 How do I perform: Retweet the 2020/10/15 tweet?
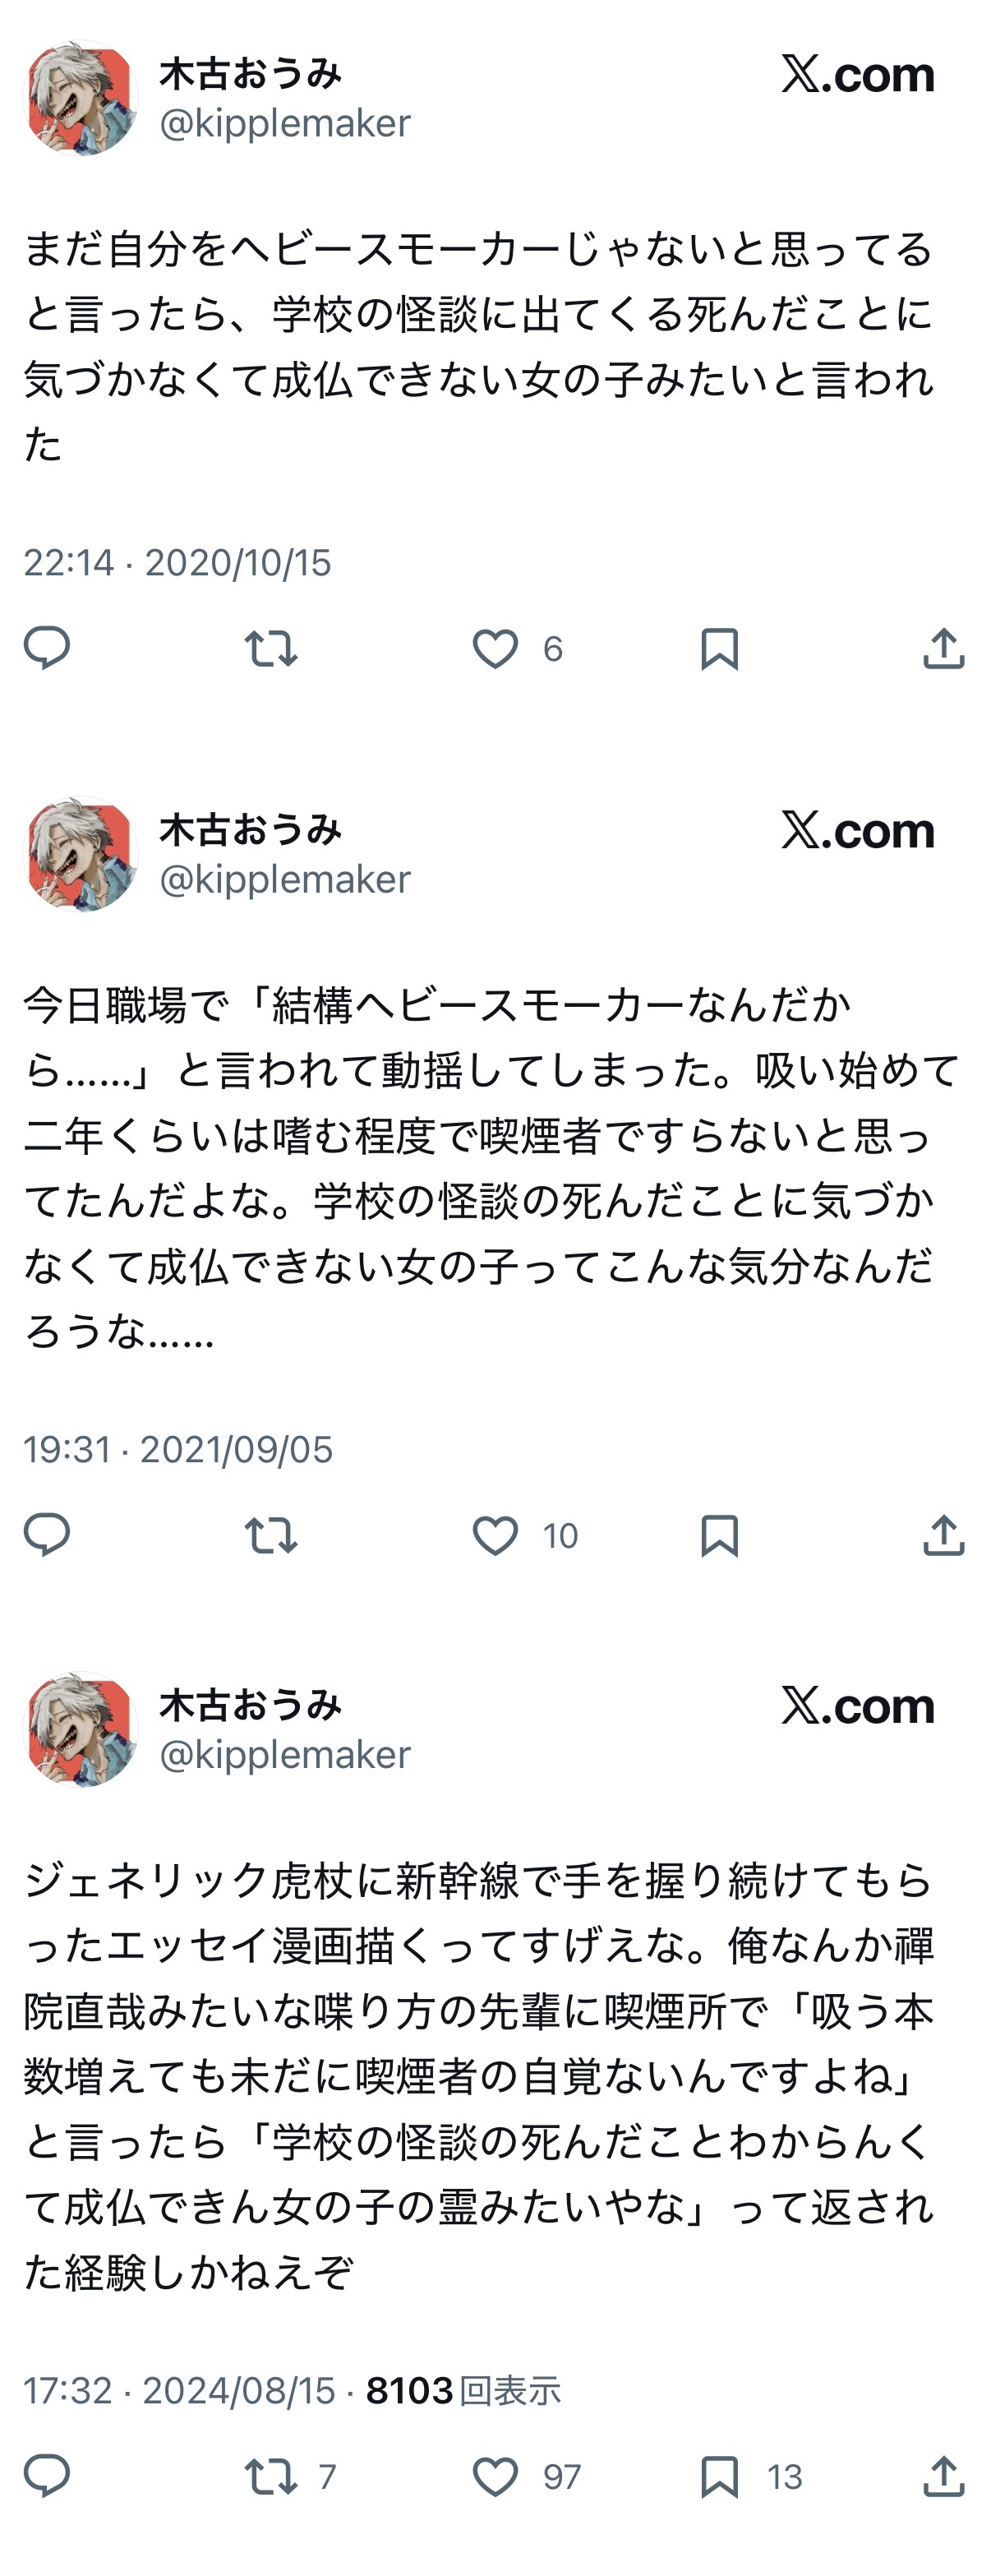click(x=271, y=648)
